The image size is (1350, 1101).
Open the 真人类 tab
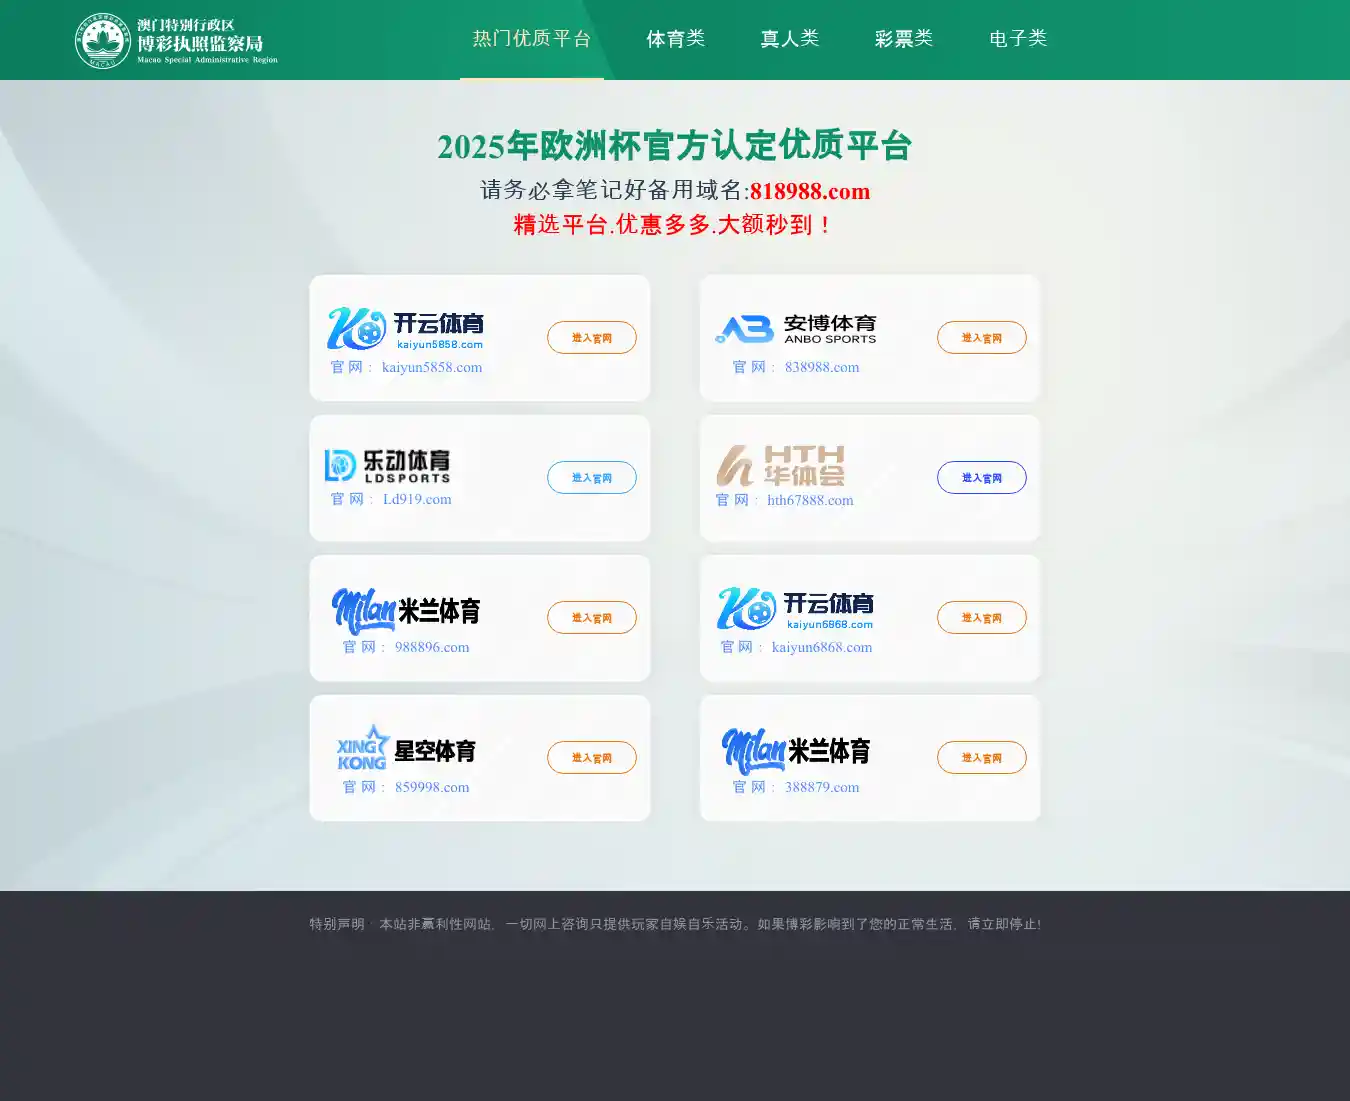coord(790,39)
